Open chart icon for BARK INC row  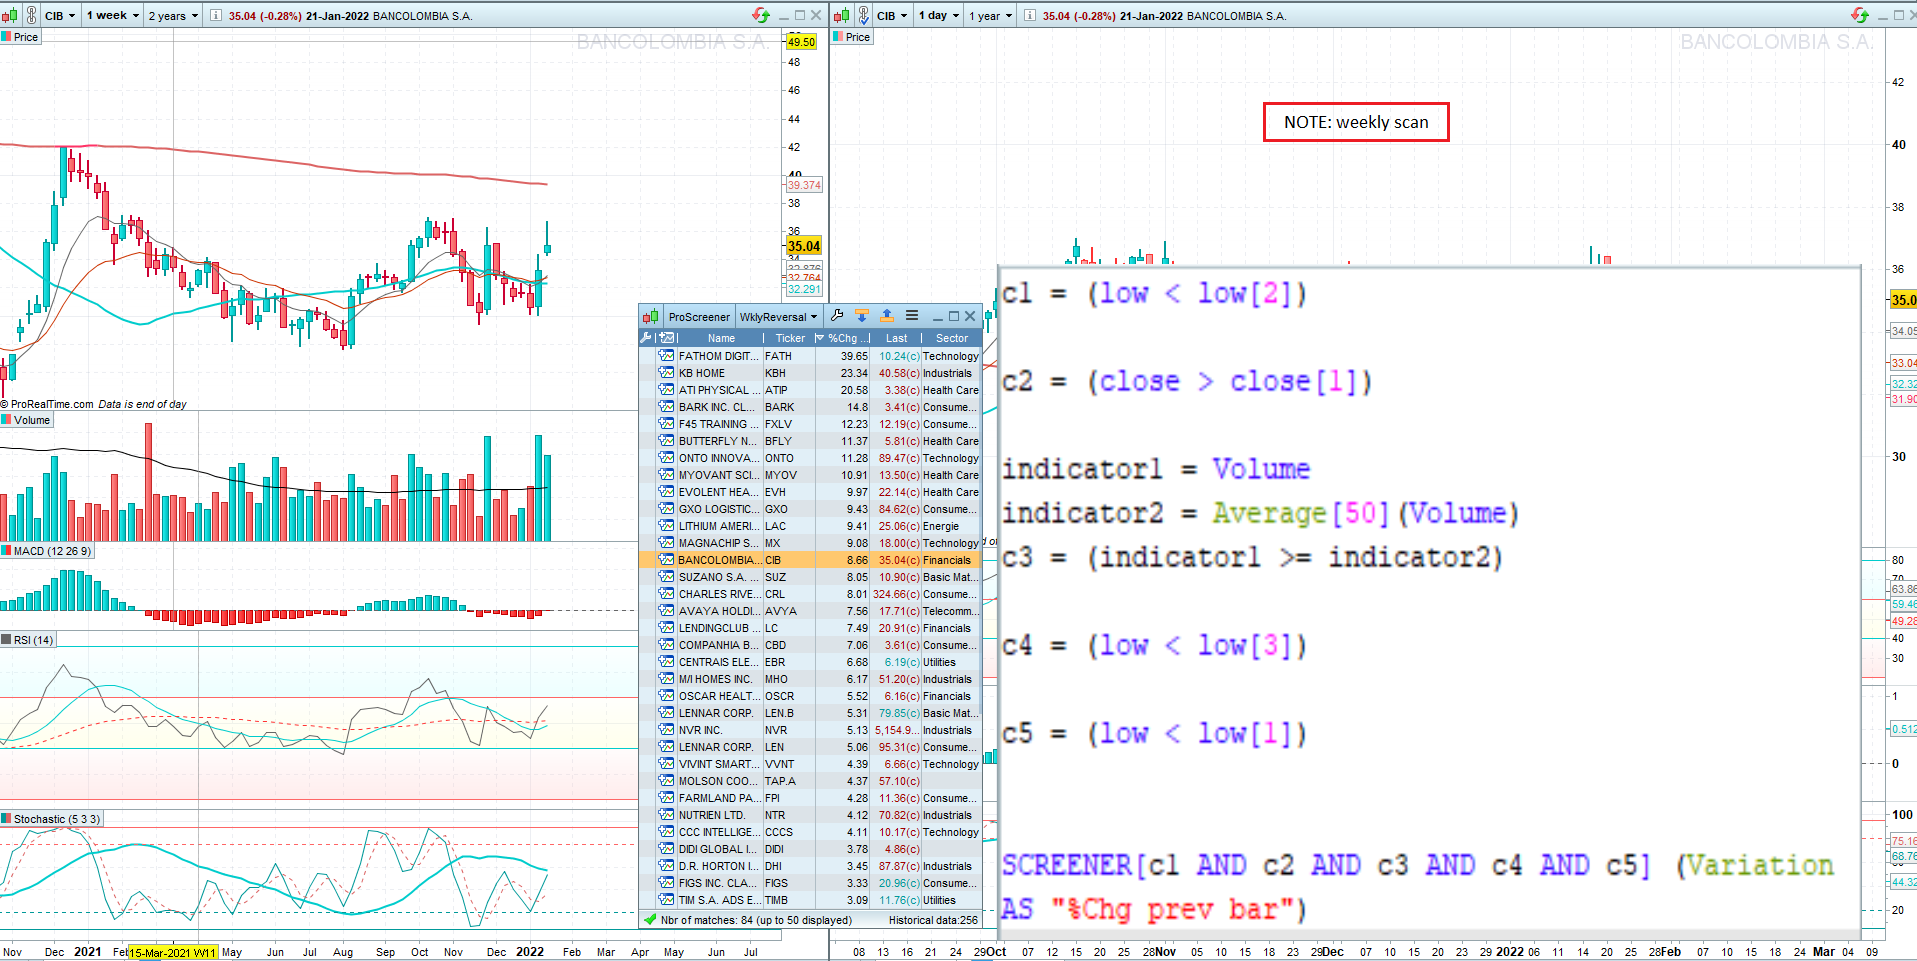coord(666,407)
